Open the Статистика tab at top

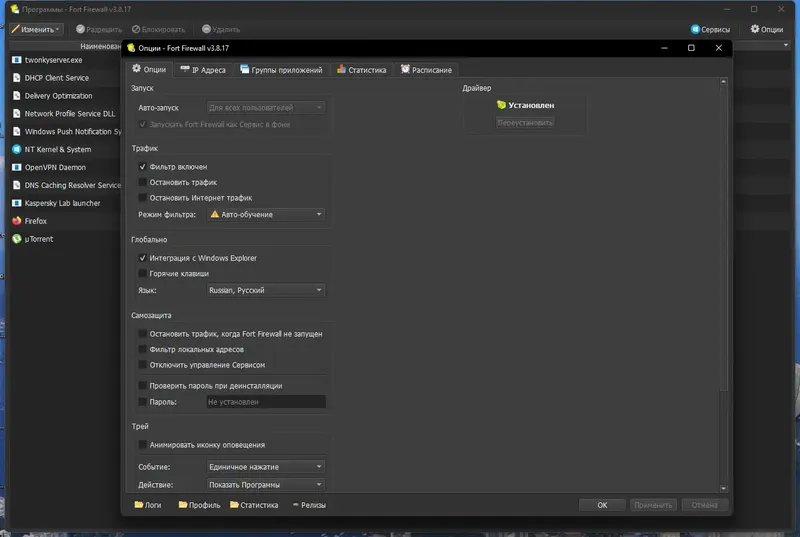click(x=362, y=69)
